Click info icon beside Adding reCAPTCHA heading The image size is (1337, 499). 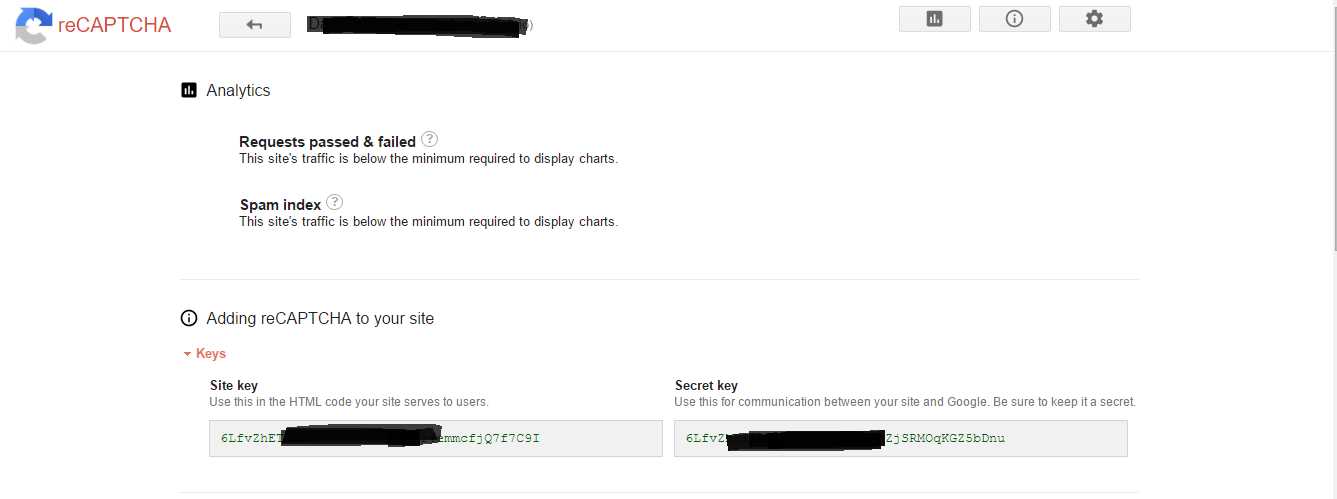189,318
